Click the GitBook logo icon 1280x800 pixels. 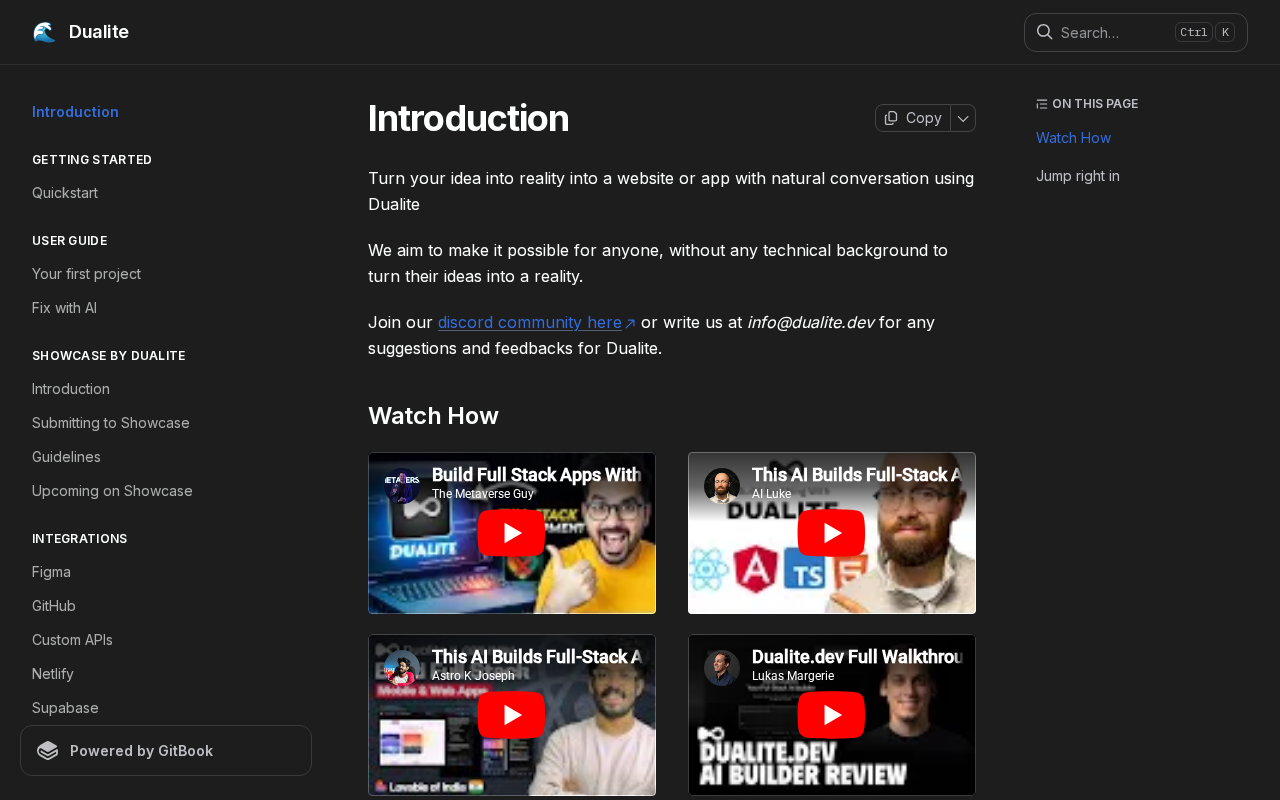[48, 751]
